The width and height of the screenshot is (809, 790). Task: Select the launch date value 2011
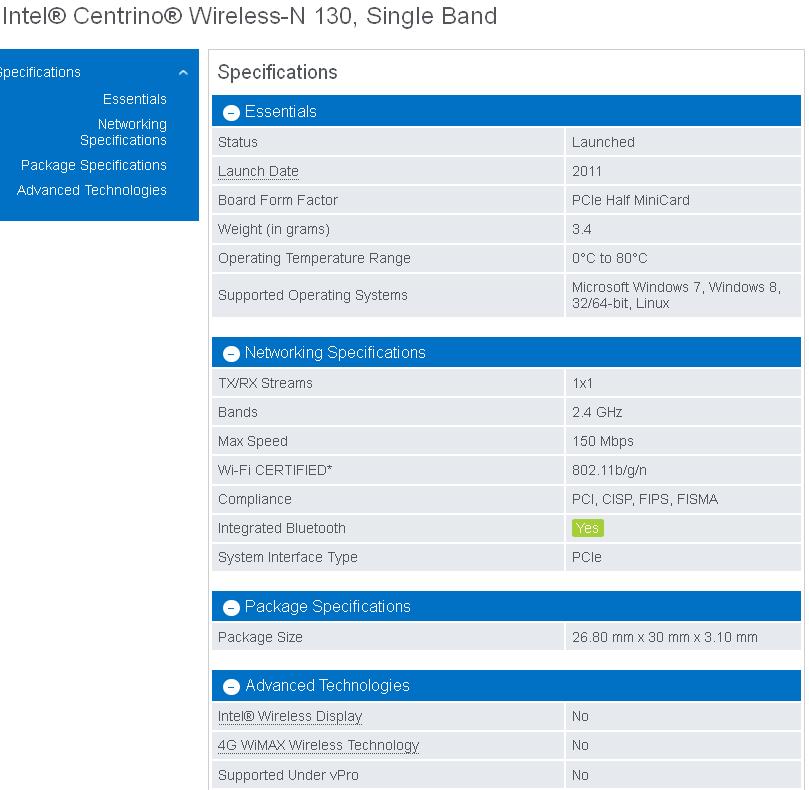tap(587, 171)
